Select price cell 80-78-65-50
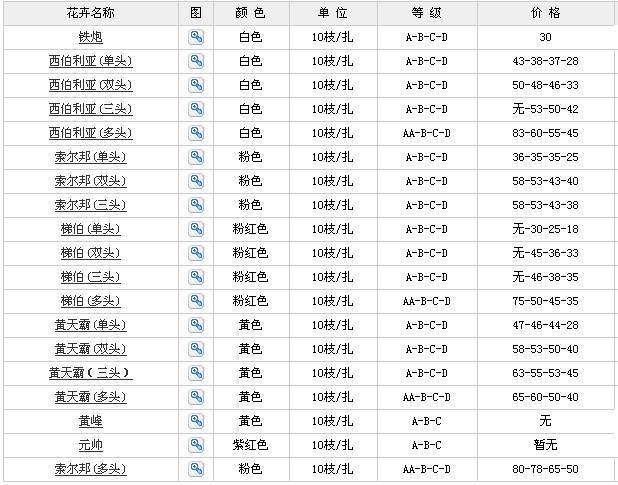Image resolution: width=618 pixels, height=485 pixels. (545, 469)
